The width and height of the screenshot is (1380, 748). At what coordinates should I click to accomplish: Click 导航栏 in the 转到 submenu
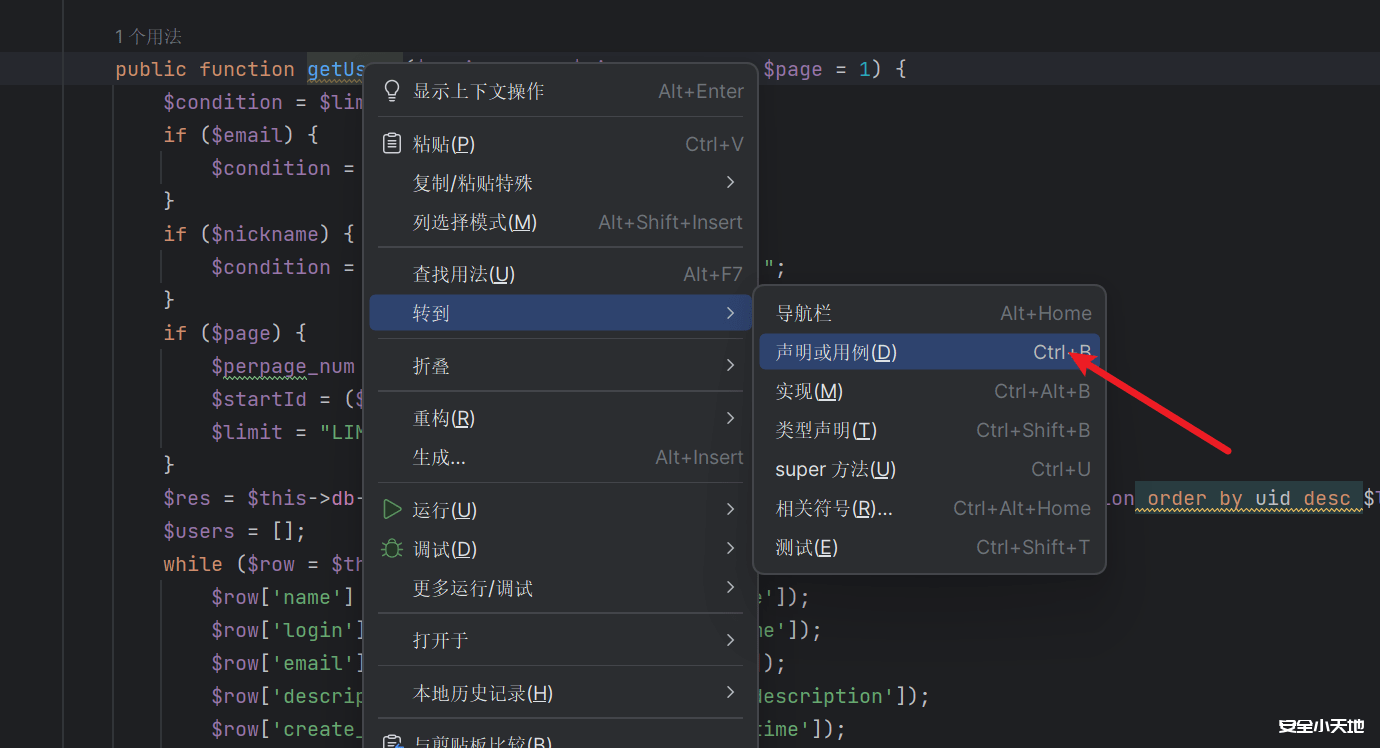coord(805,312)
